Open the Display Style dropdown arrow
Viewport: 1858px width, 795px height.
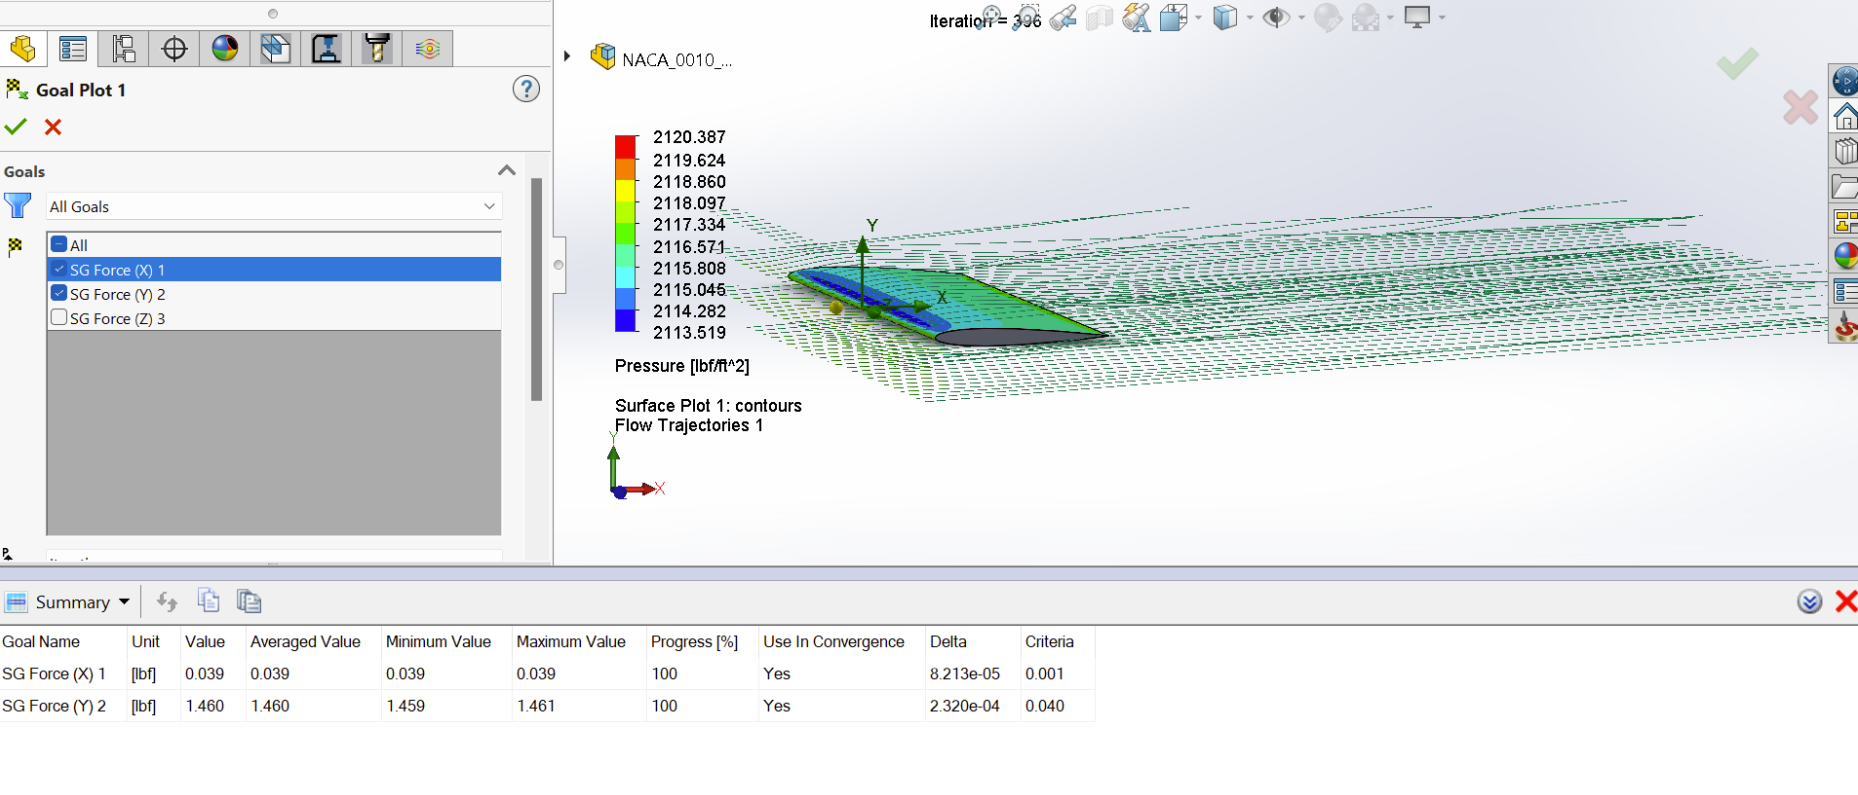coord(1250,18)
